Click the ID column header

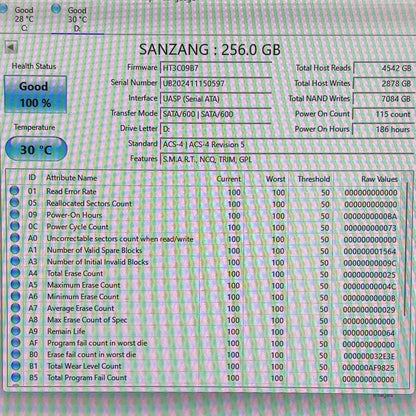[x=32, y=177]
